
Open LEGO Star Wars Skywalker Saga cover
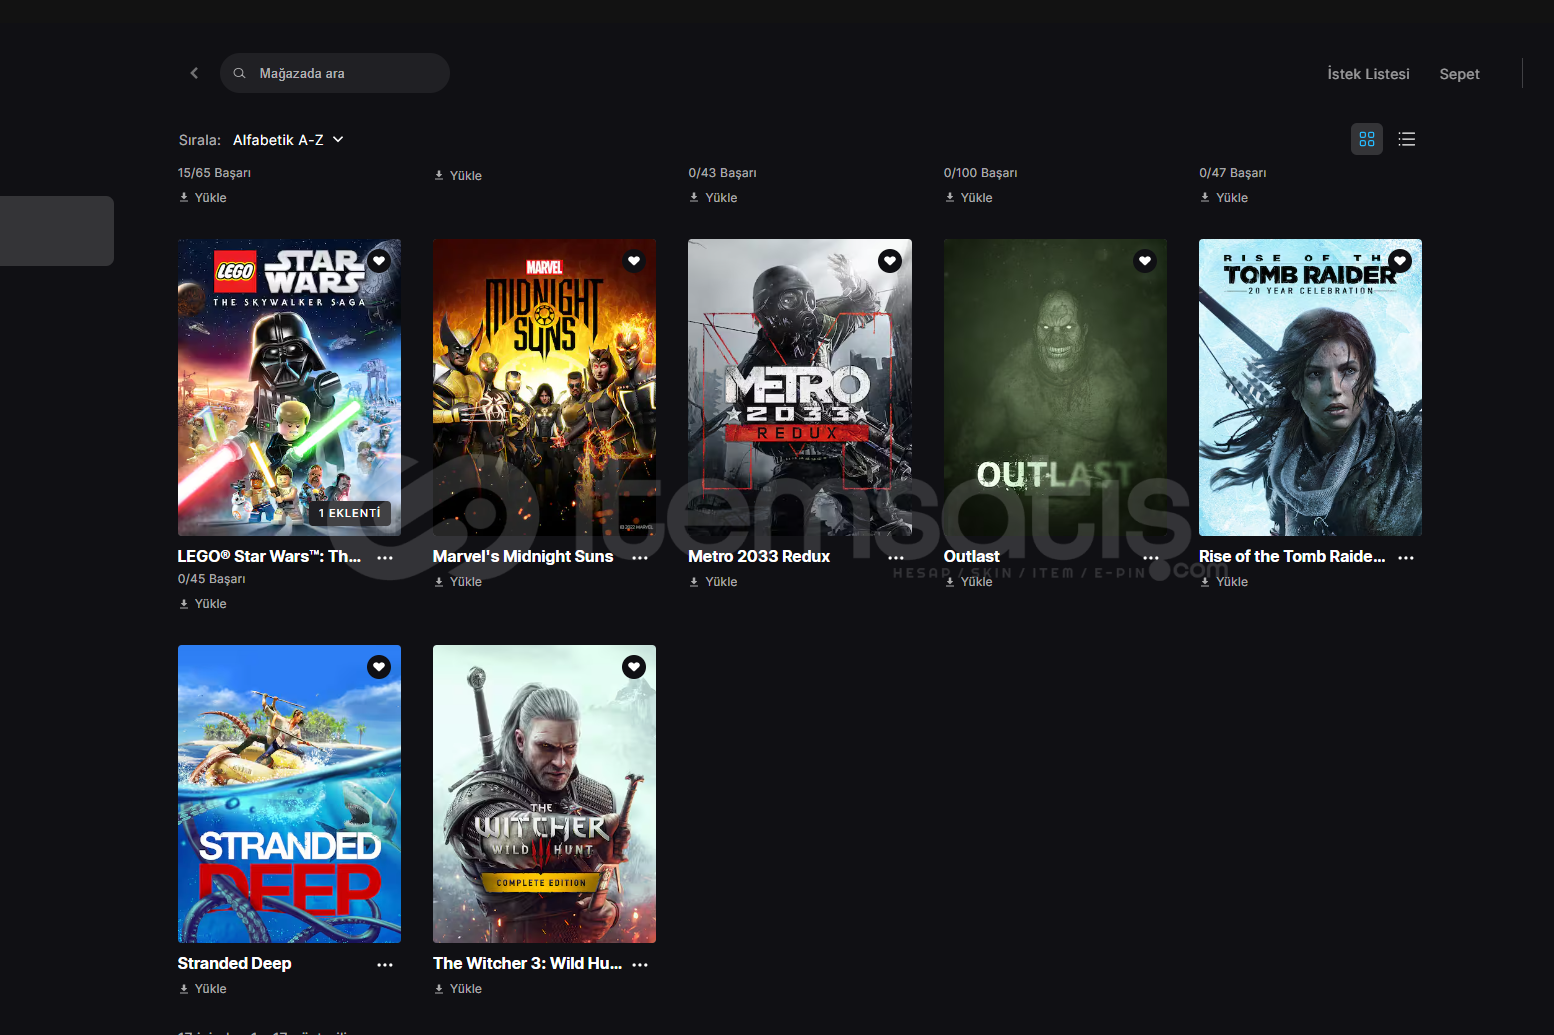(x=289, y=388)
